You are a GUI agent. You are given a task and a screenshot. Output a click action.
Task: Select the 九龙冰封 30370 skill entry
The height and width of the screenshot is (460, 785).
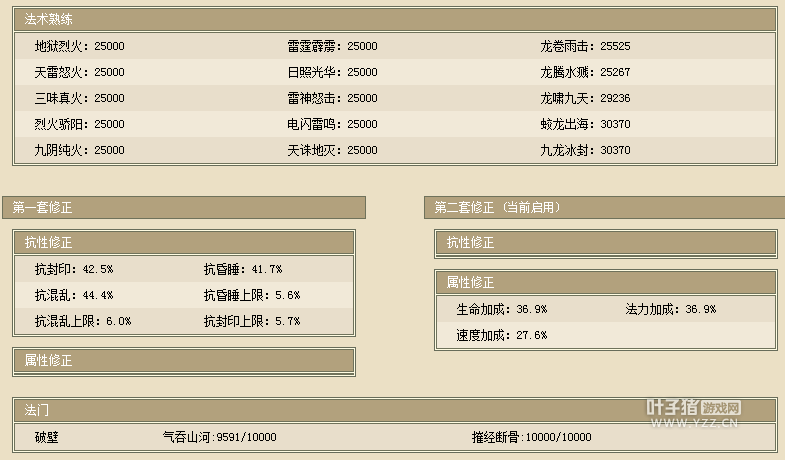585,150
